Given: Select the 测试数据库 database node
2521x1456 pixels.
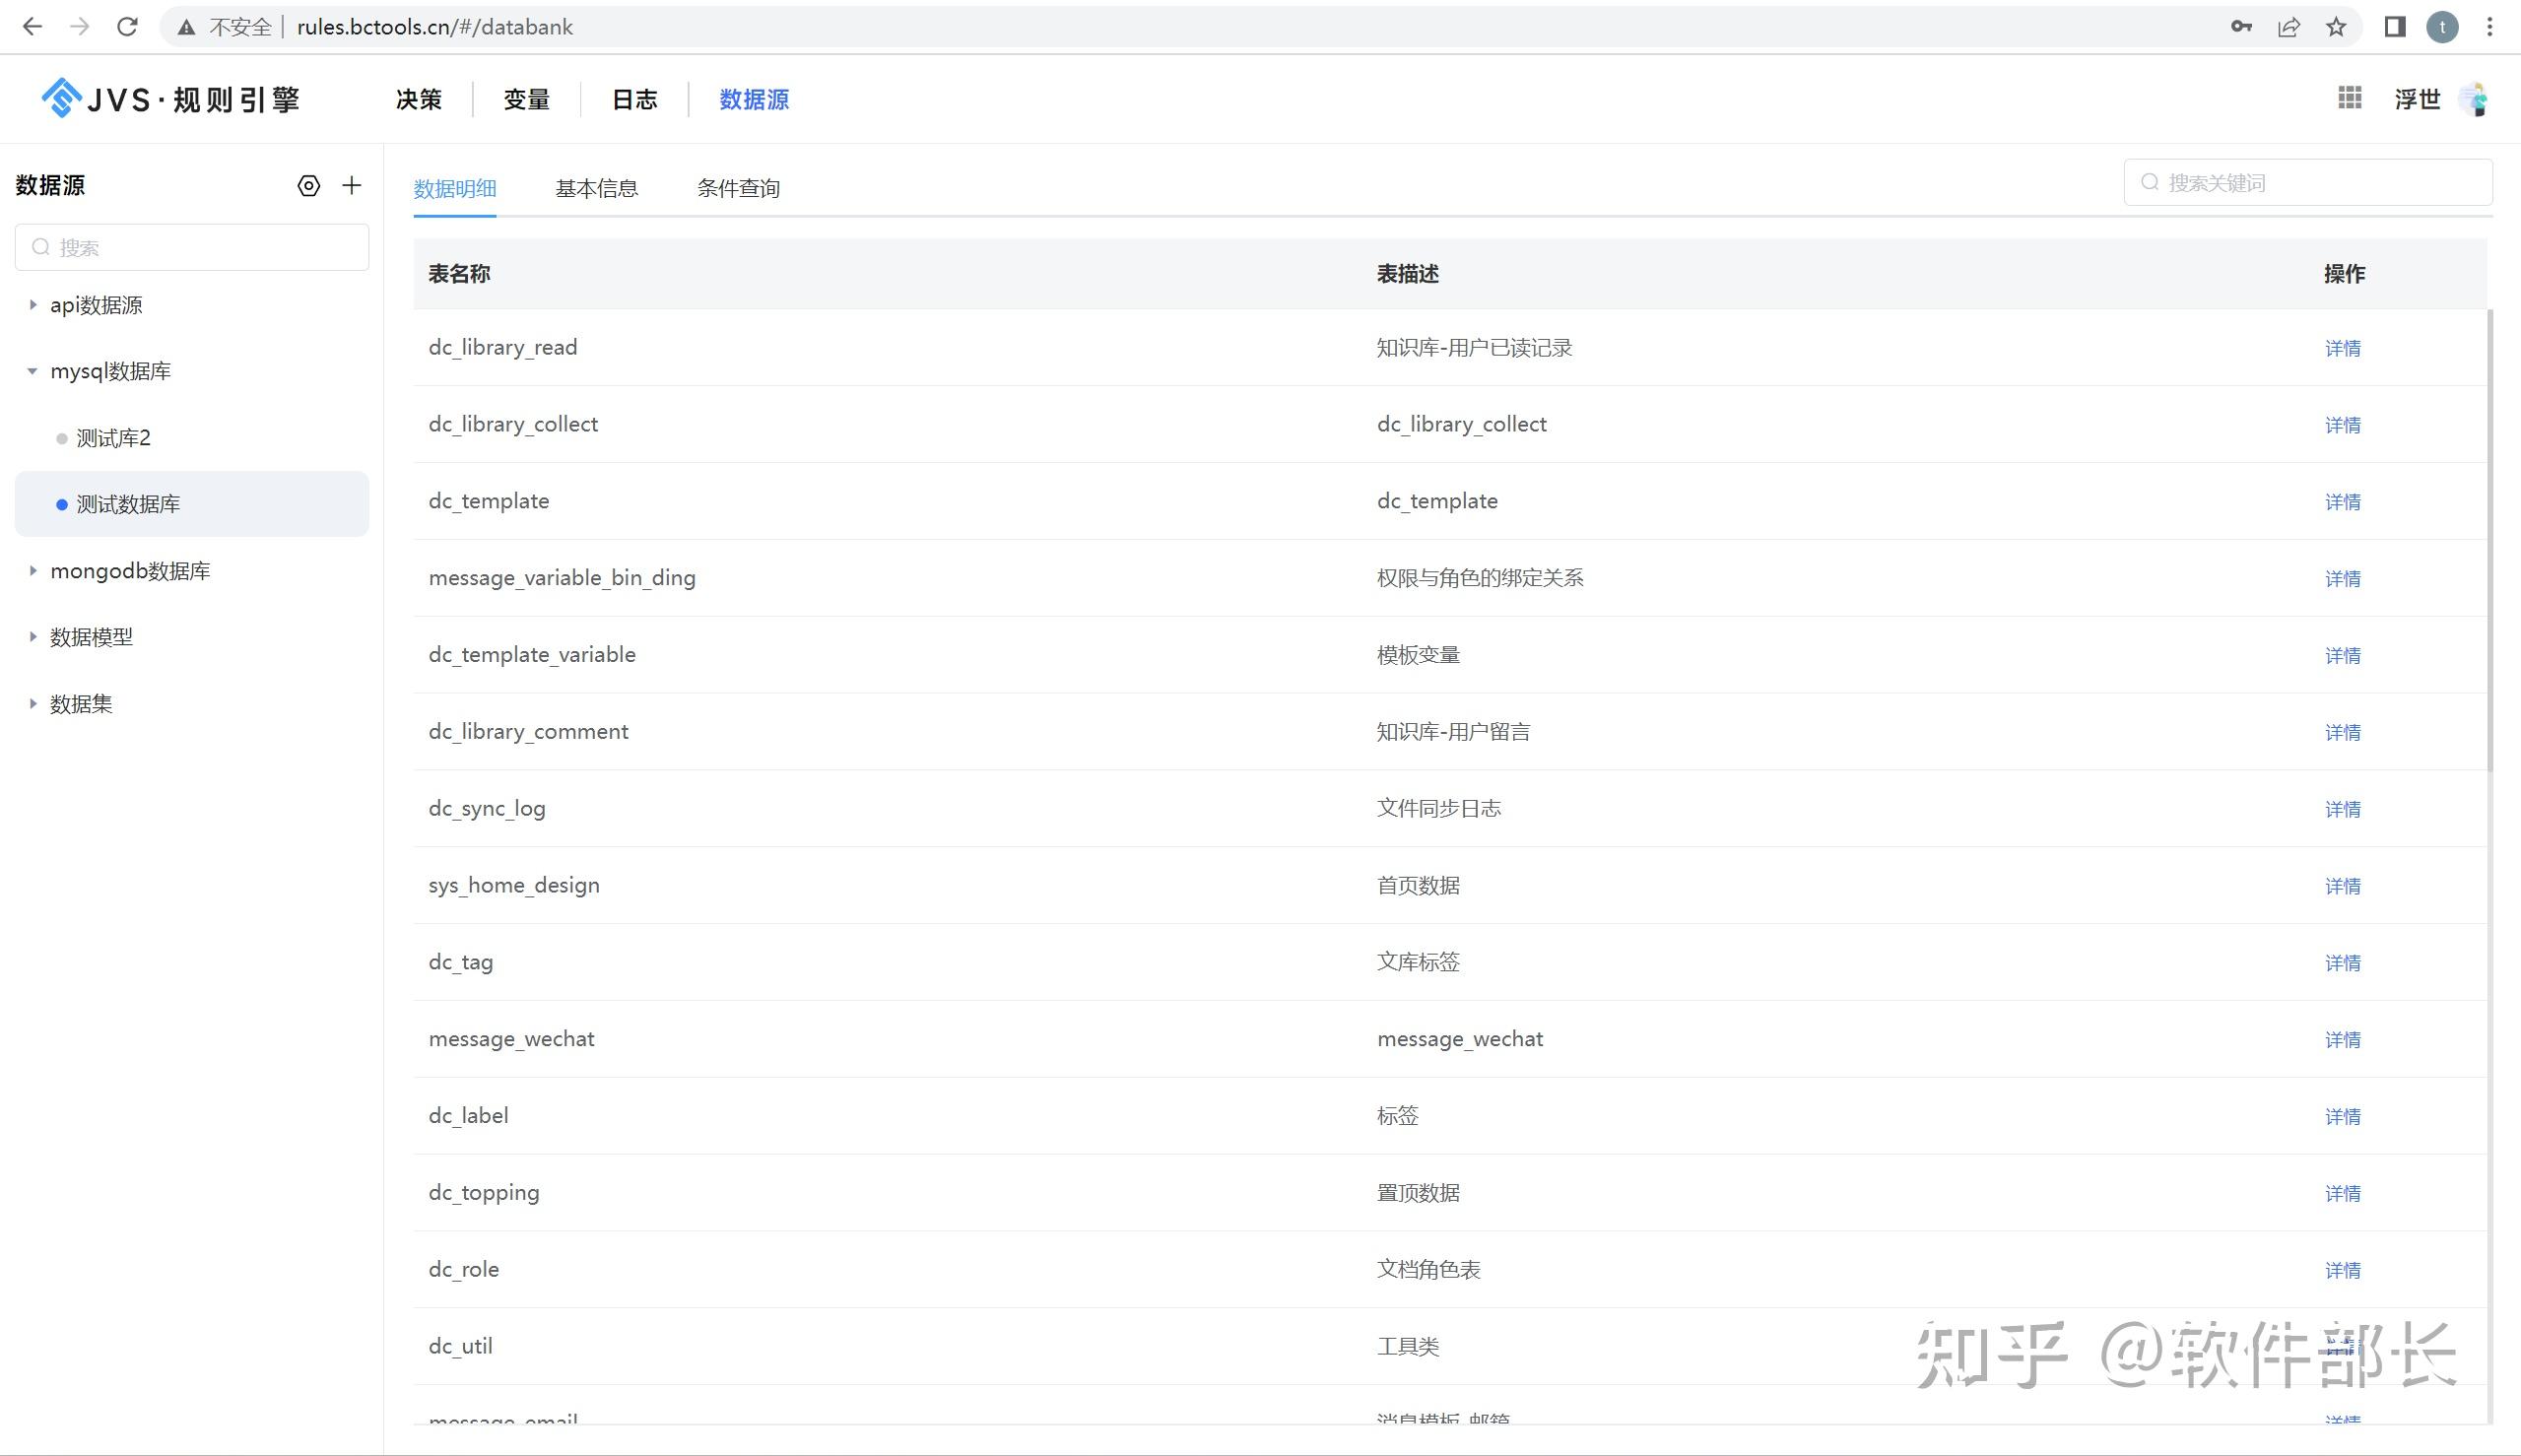Looking at the screenshot, I should [x=125, y=504].
